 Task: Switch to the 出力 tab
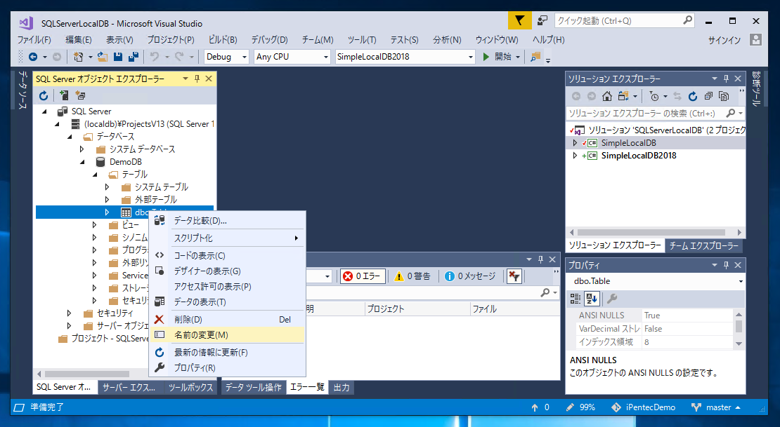tap(341, 387)
